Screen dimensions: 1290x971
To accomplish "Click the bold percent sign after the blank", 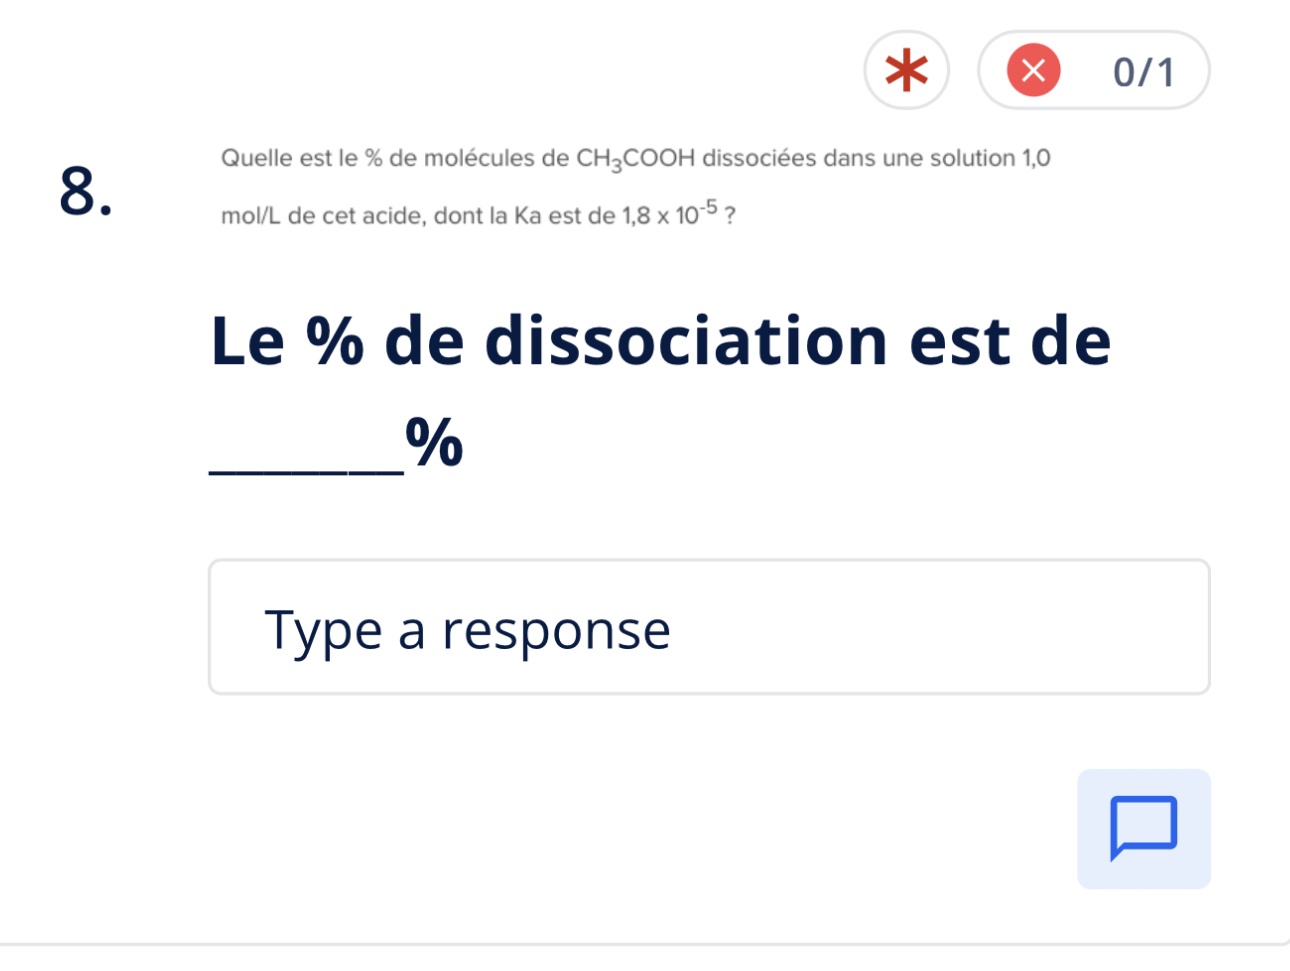I will [x=435, y=442].
